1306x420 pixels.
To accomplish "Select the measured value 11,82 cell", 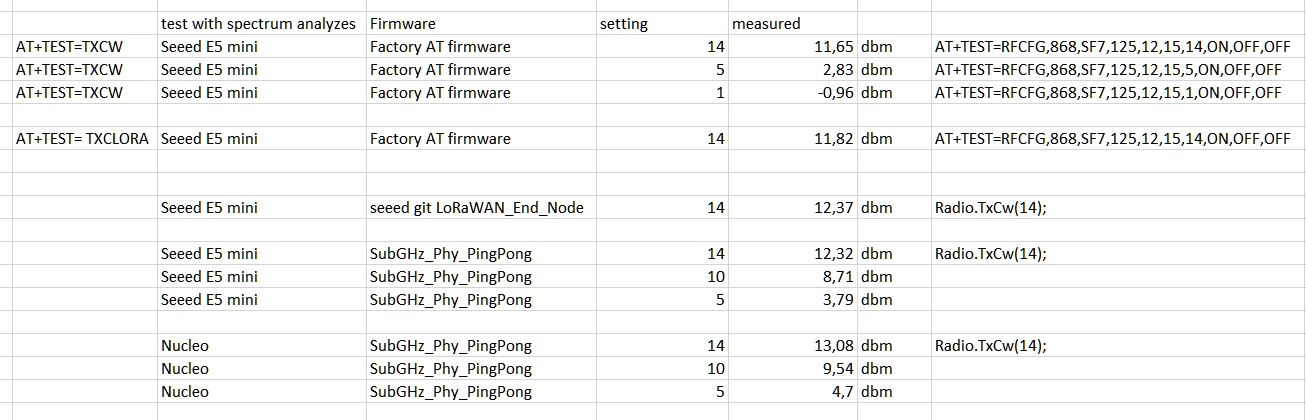I will [x=793, y=139].
